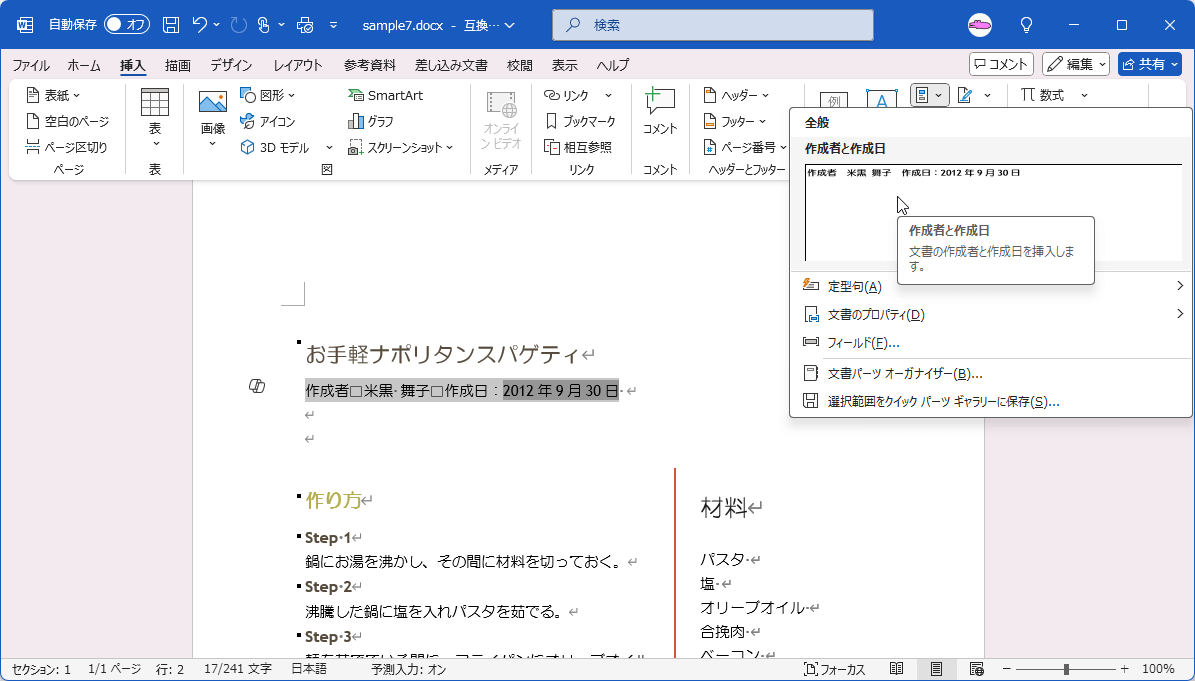Open the Header (ヘッダー) dropdown
Screen dimensions: 1195x681
(736, 95)
